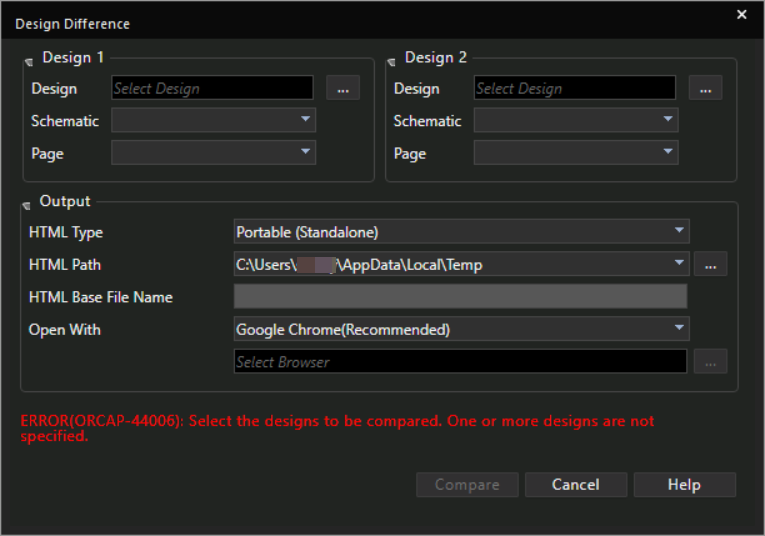Click the Design 1 Select Design field
The image size is (765, 536).
(212, 88)
